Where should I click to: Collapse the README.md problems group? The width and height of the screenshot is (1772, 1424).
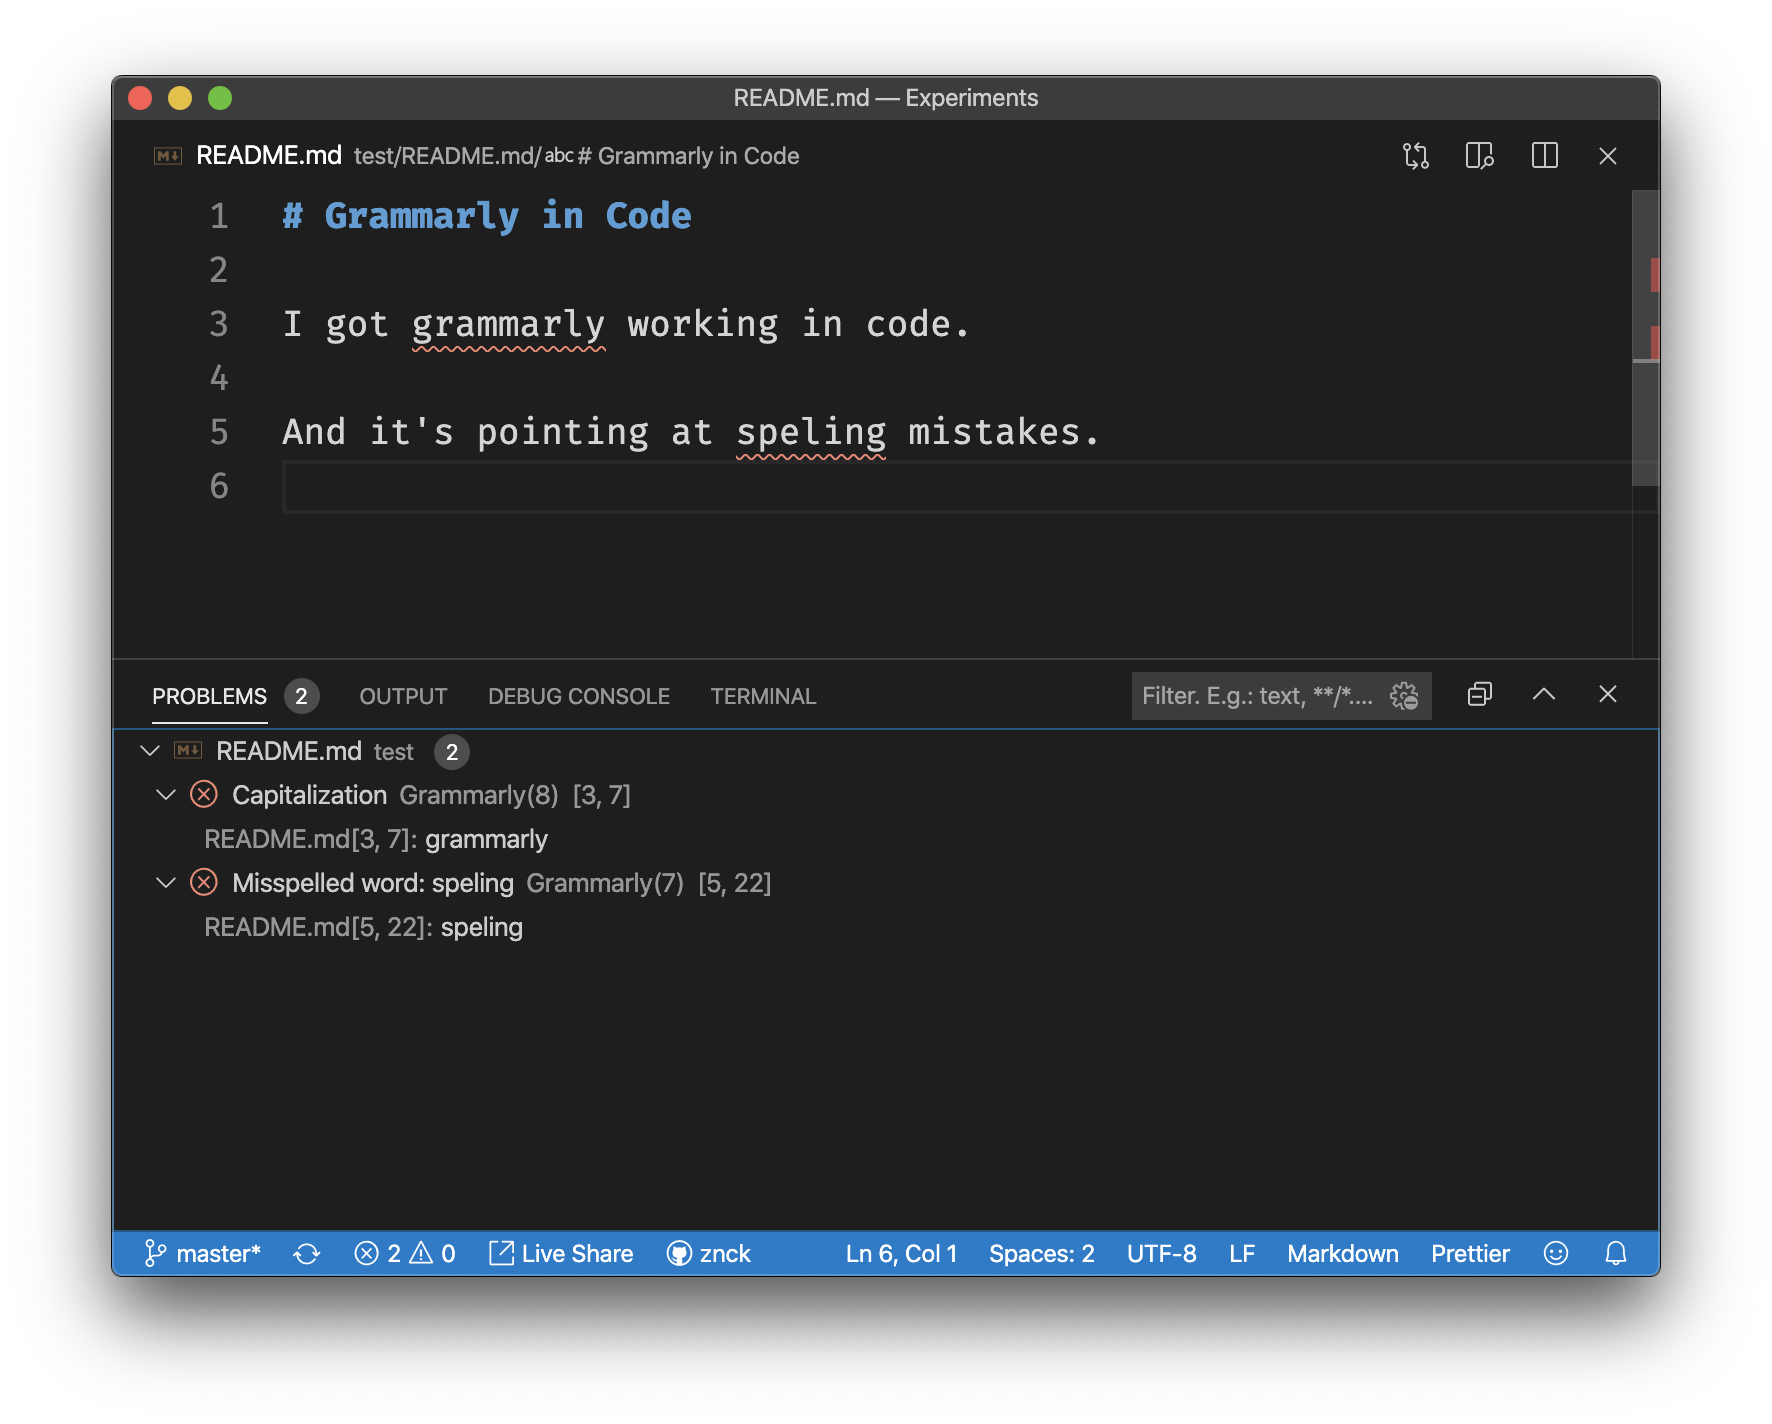[x=150, y=751]
